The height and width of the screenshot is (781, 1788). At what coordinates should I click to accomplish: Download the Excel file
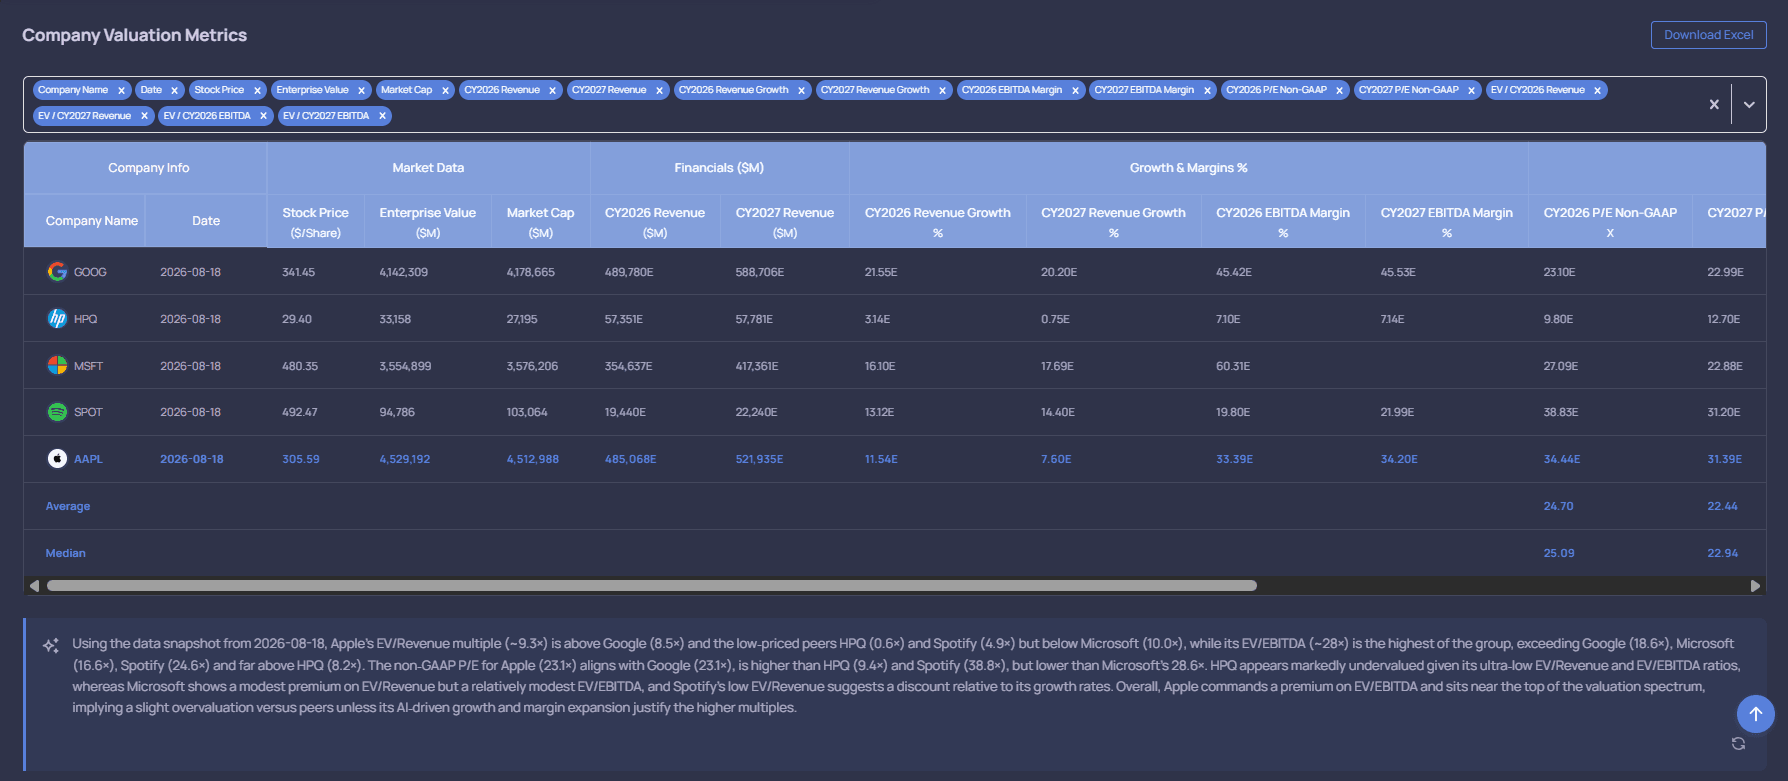coord(1708,35)
